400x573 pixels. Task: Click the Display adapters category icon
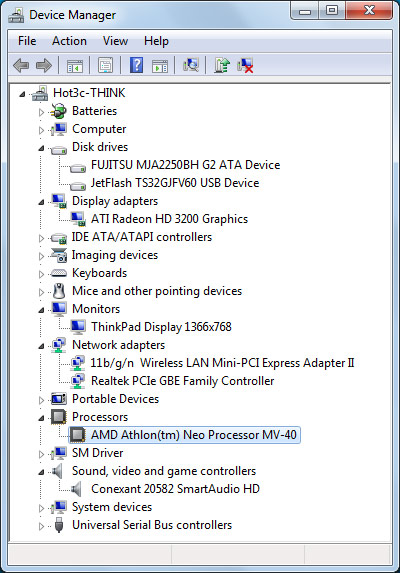59,201
